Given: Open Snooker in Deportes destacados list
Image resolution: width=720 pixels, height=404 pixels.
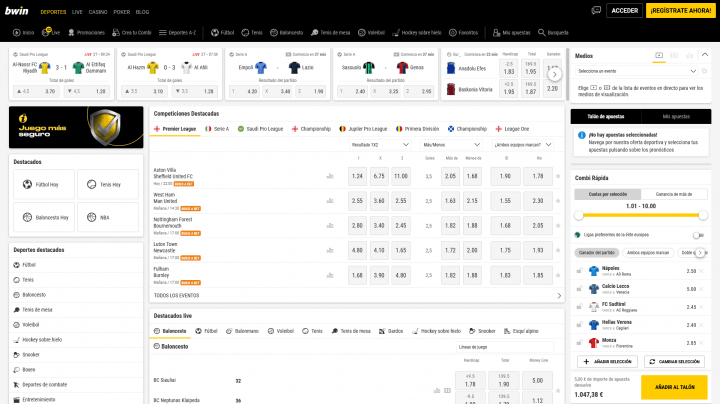Looking at the screenshot, I should point(76,355).
